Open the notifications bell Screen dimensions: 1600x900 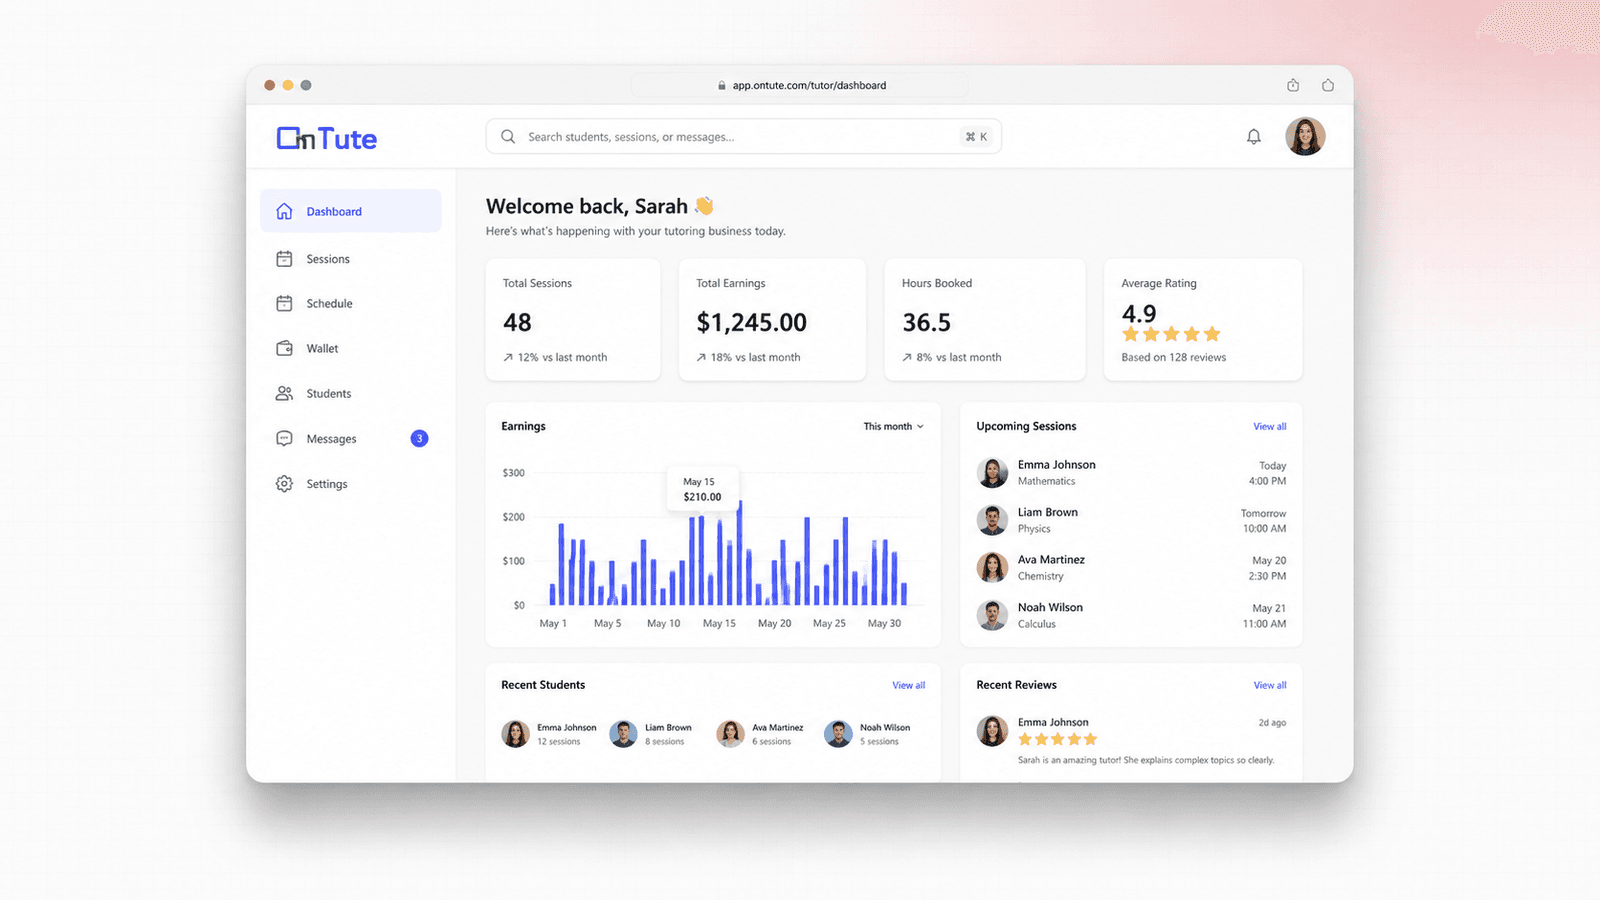pyautogui.click(x=1253, y=137)
